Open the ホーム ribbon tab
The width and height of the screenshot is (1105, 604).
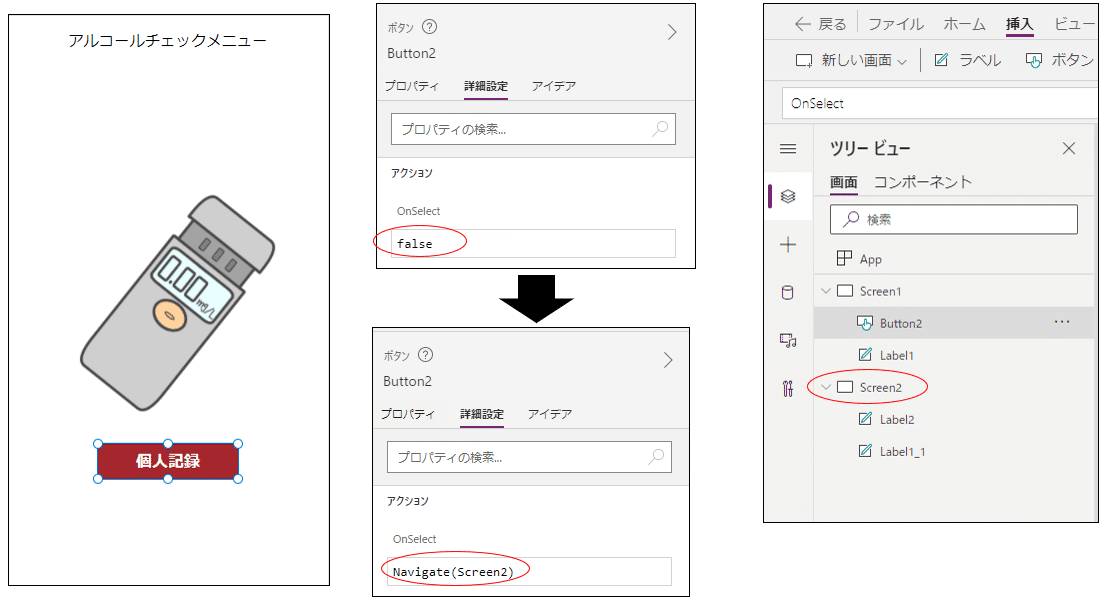965,24
